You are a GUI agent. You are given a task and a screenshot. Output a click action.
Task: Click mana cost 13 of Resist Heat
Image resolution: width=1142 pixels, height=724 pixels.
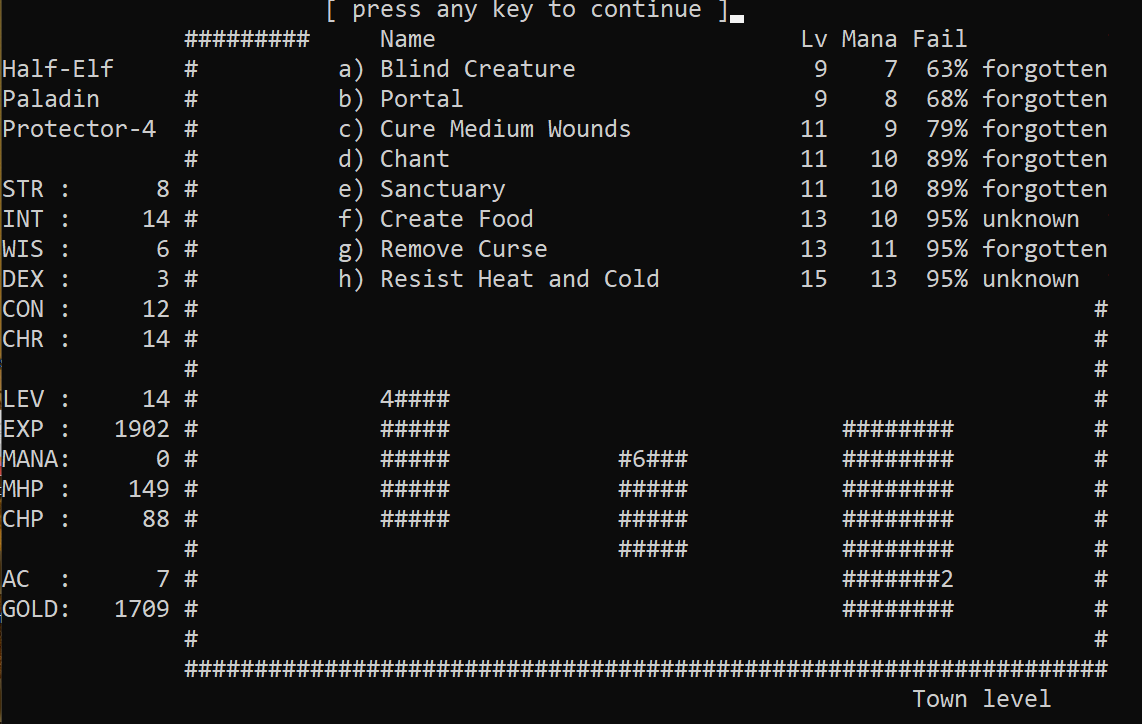883,279
